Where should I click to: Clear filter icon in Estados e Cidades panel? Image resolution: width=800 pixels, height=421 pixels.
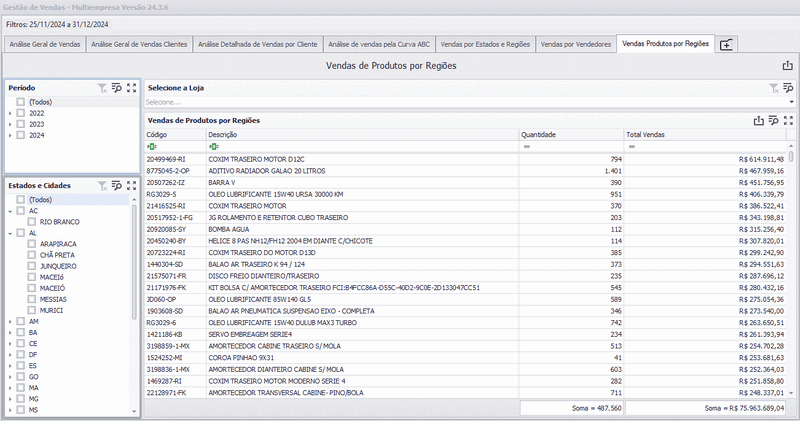[103, 186]
